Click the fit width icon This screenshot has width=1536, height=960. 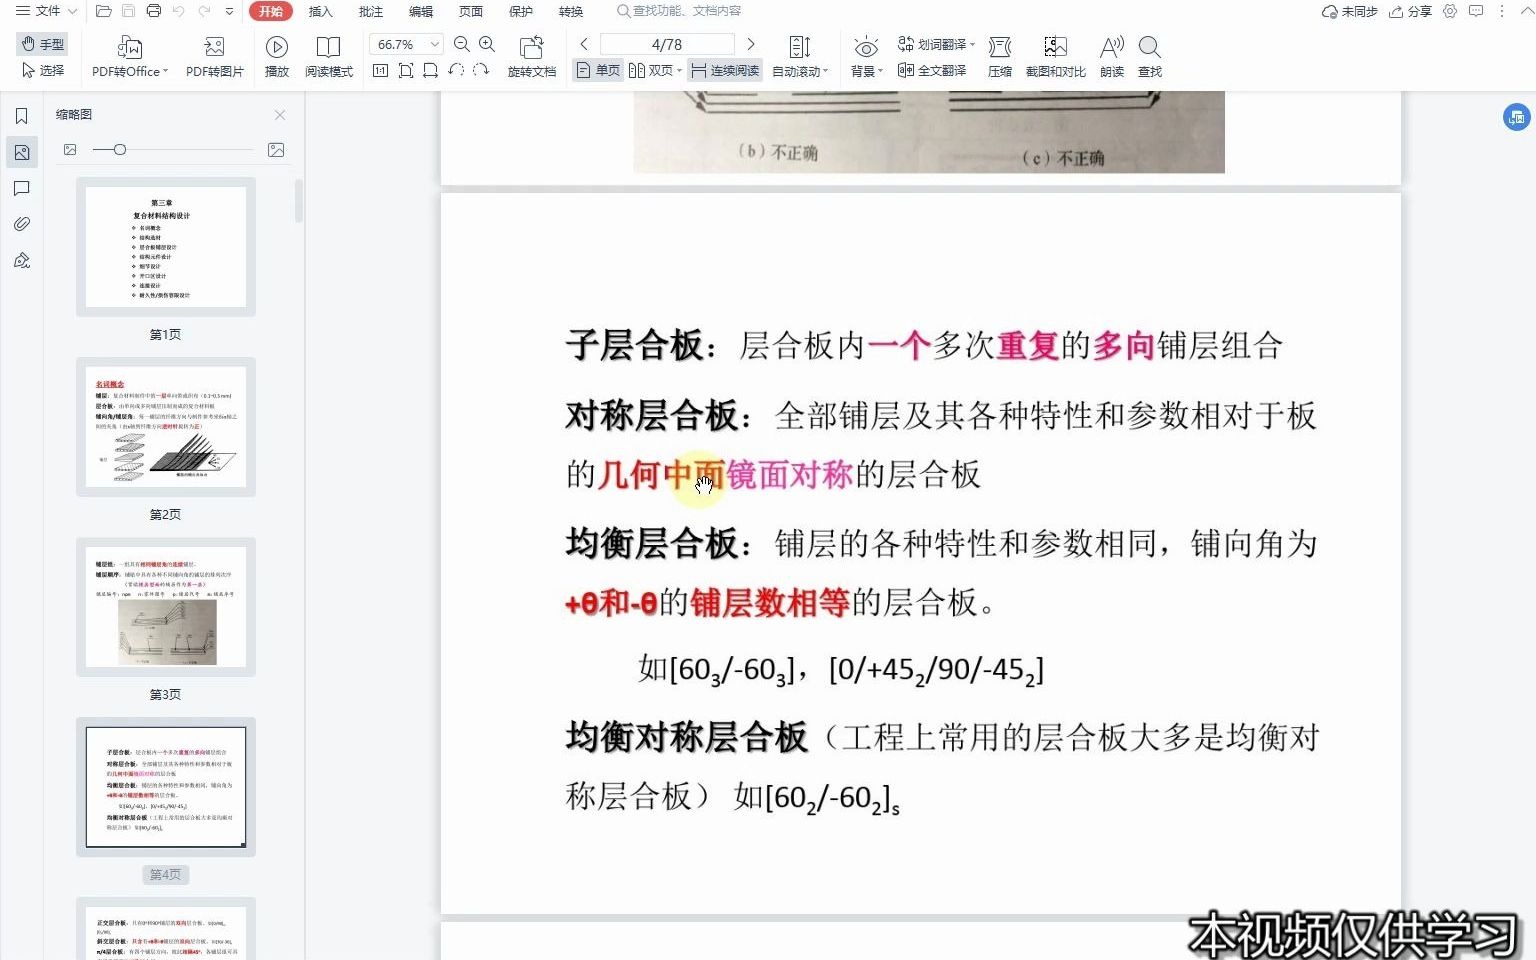pyautogui.click(x=430, y=70)
